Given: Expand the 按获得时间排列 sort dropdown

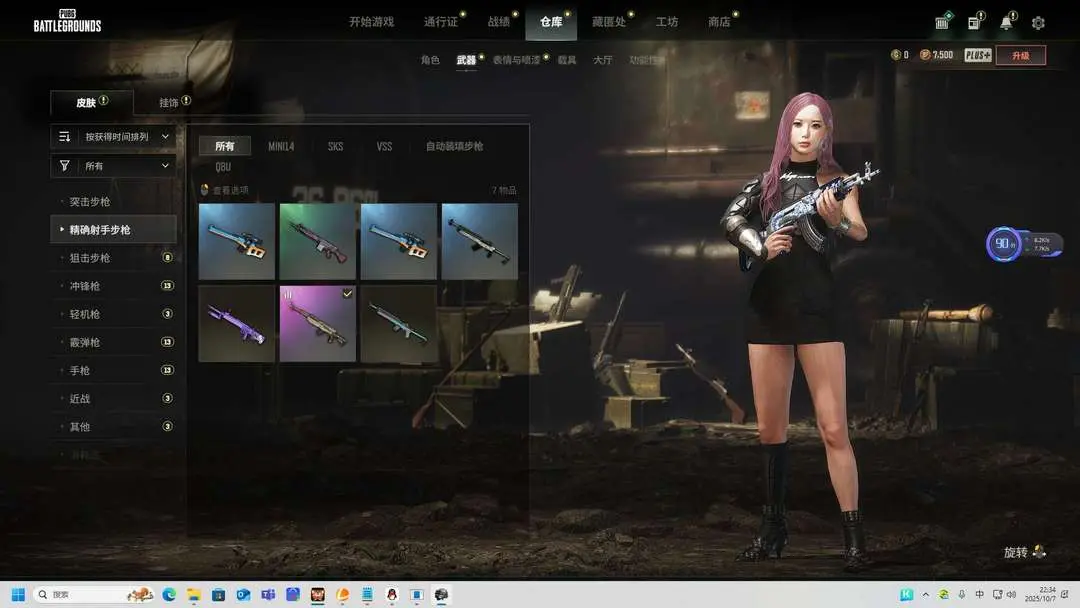Looking at the screenshot, I should 113,137.
